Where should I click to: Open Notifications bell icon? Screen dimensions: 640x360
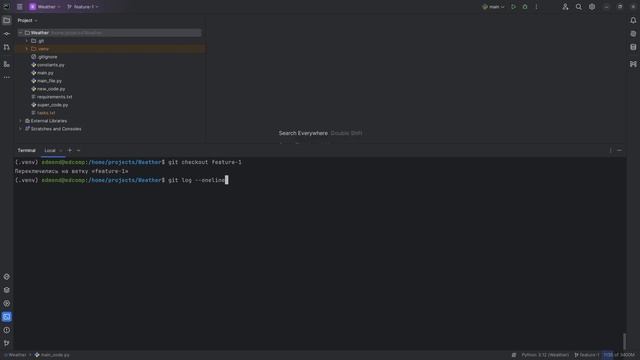[633, 20]
